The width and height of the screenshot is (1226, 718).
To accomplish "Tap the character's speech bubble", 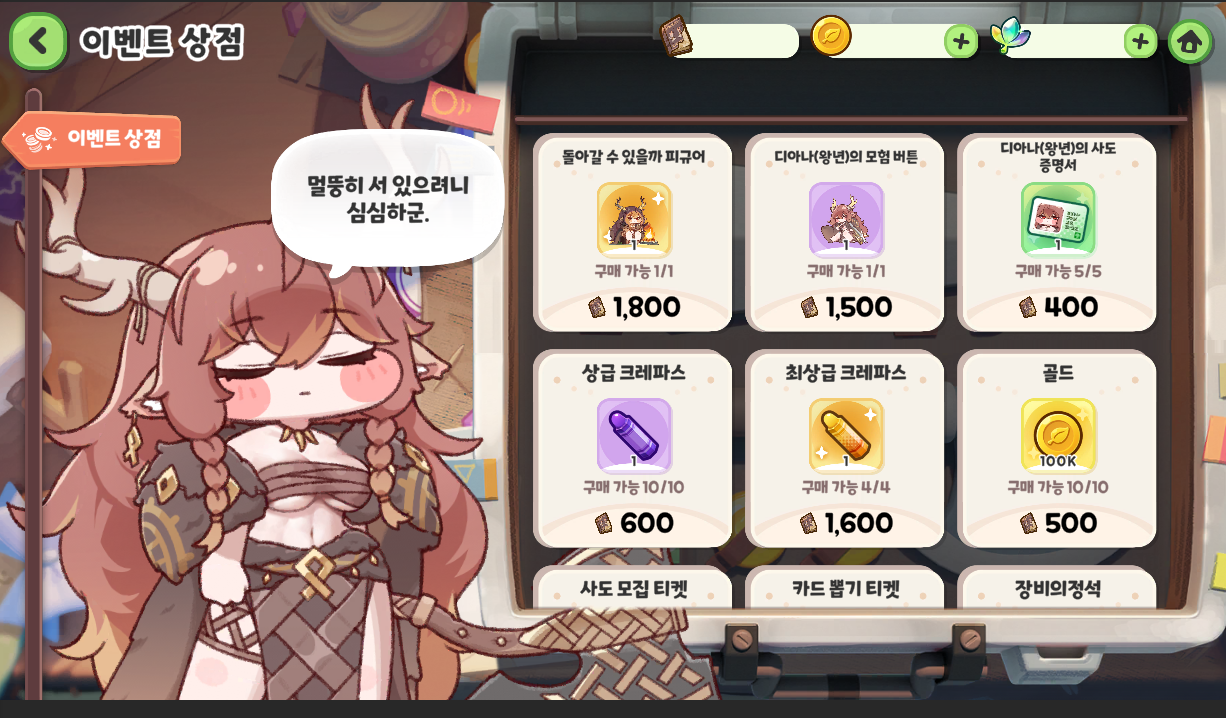I will [388, 198].
